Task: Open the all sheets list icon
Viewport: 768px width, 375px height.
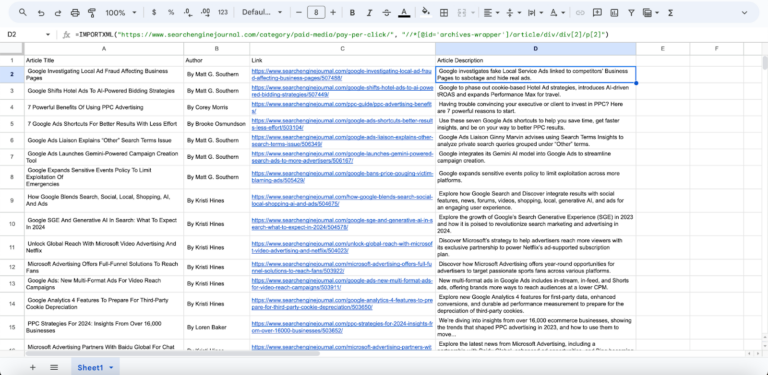Action: (x=54, y=367)
